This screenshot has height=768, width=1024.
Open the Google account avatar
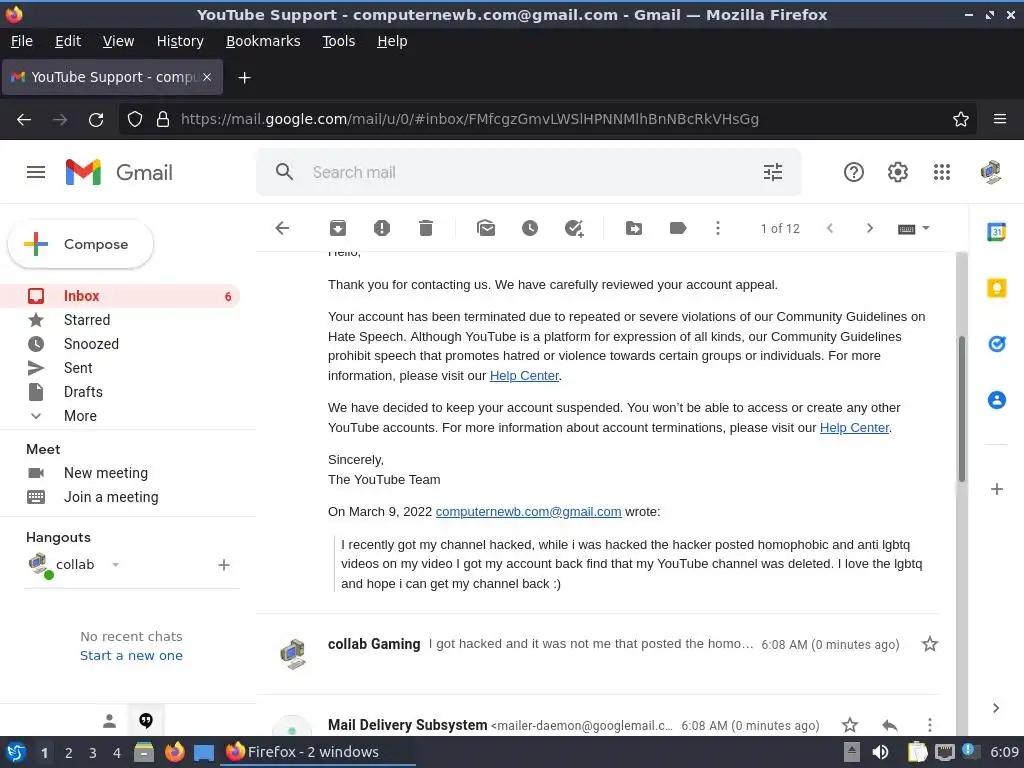pyautogui.click(x=991, y=172)
